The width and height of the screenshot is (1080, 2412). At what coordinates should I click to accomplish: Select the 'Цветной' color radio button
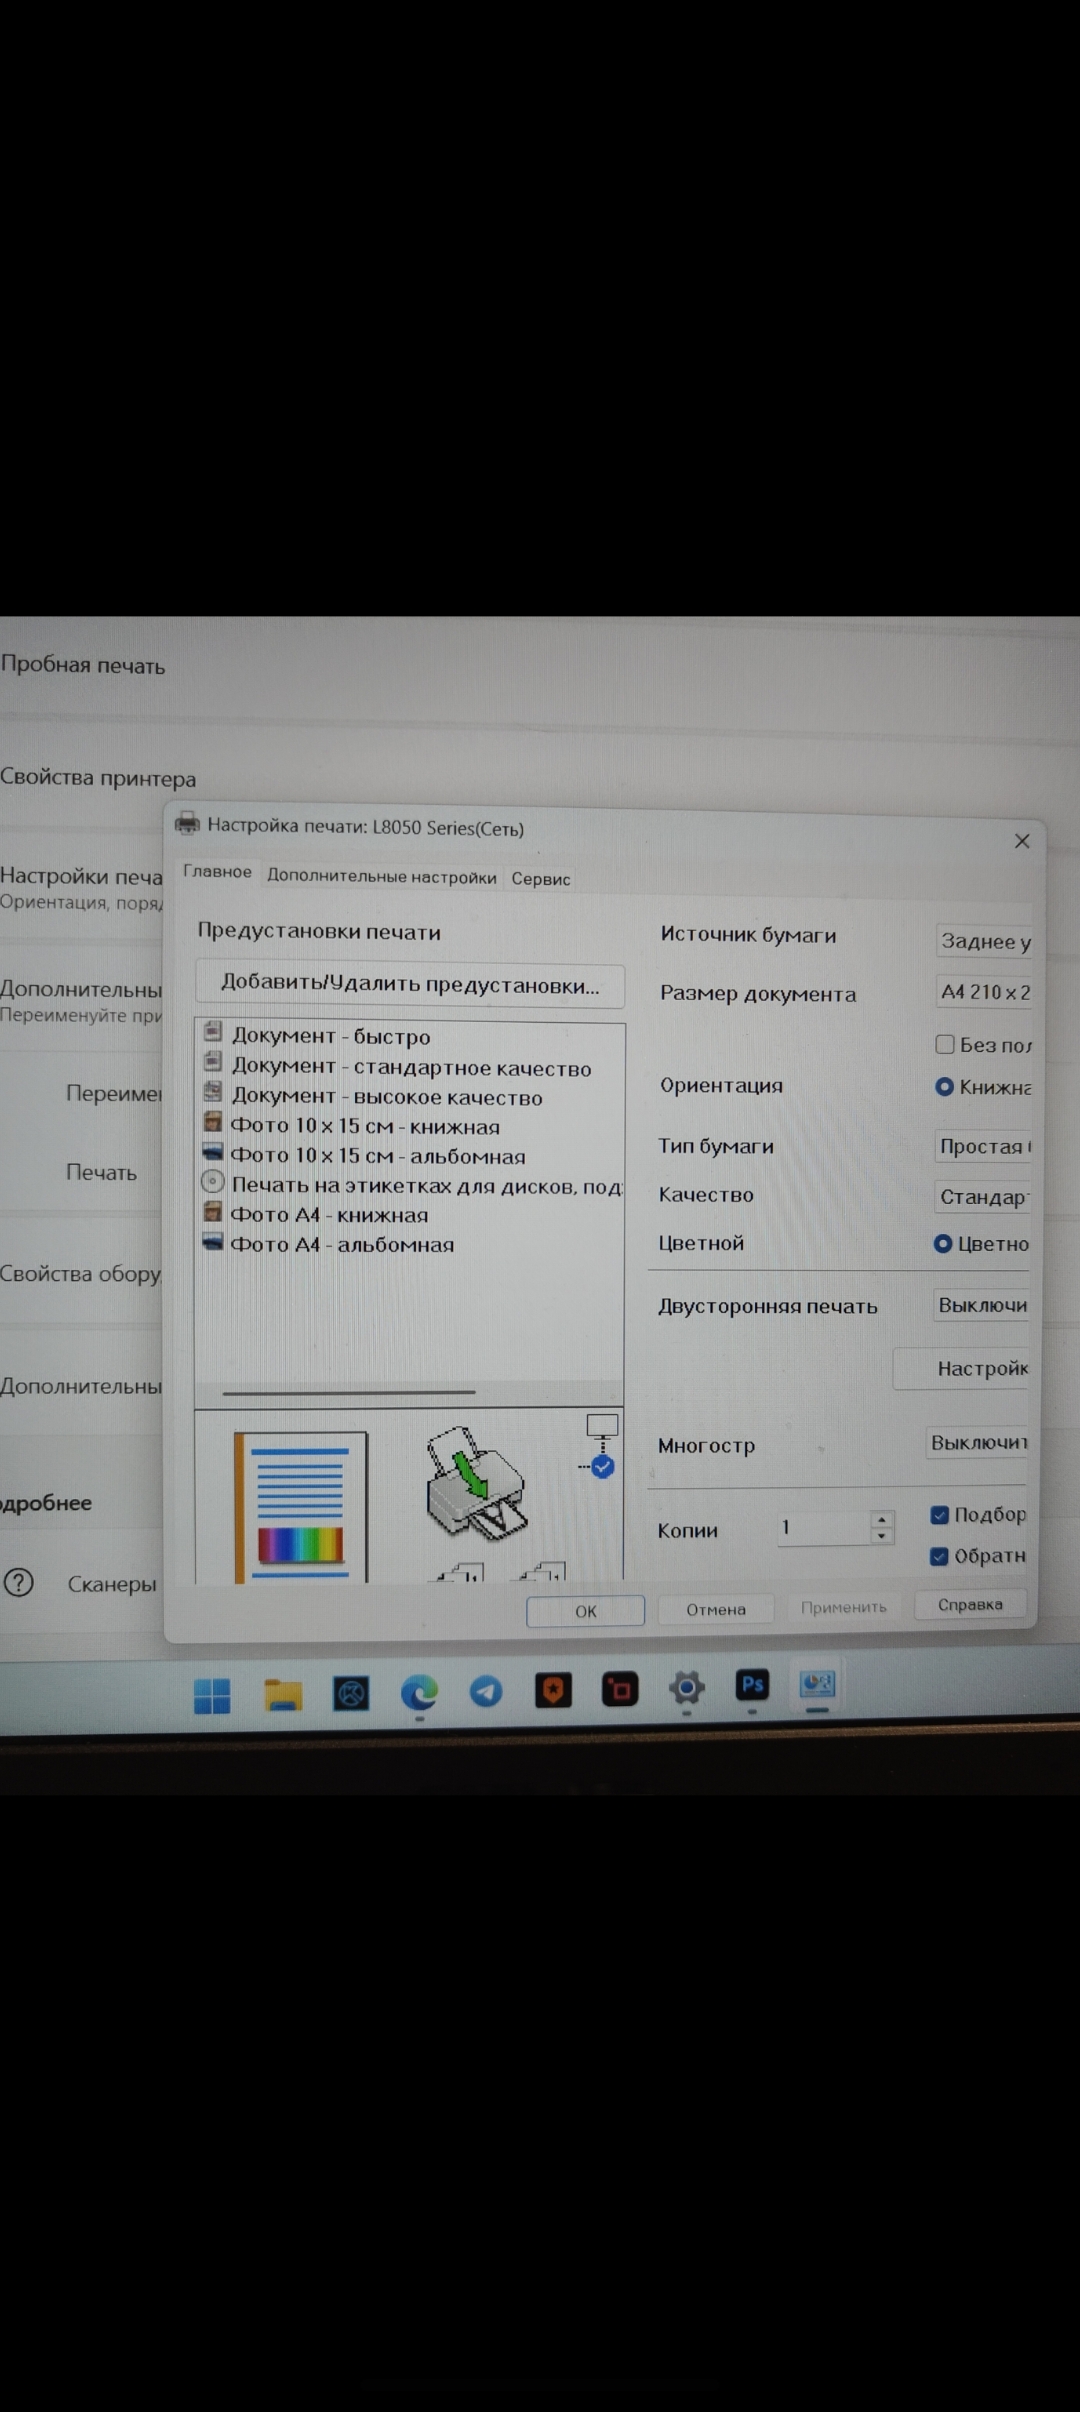(942, 1244)
